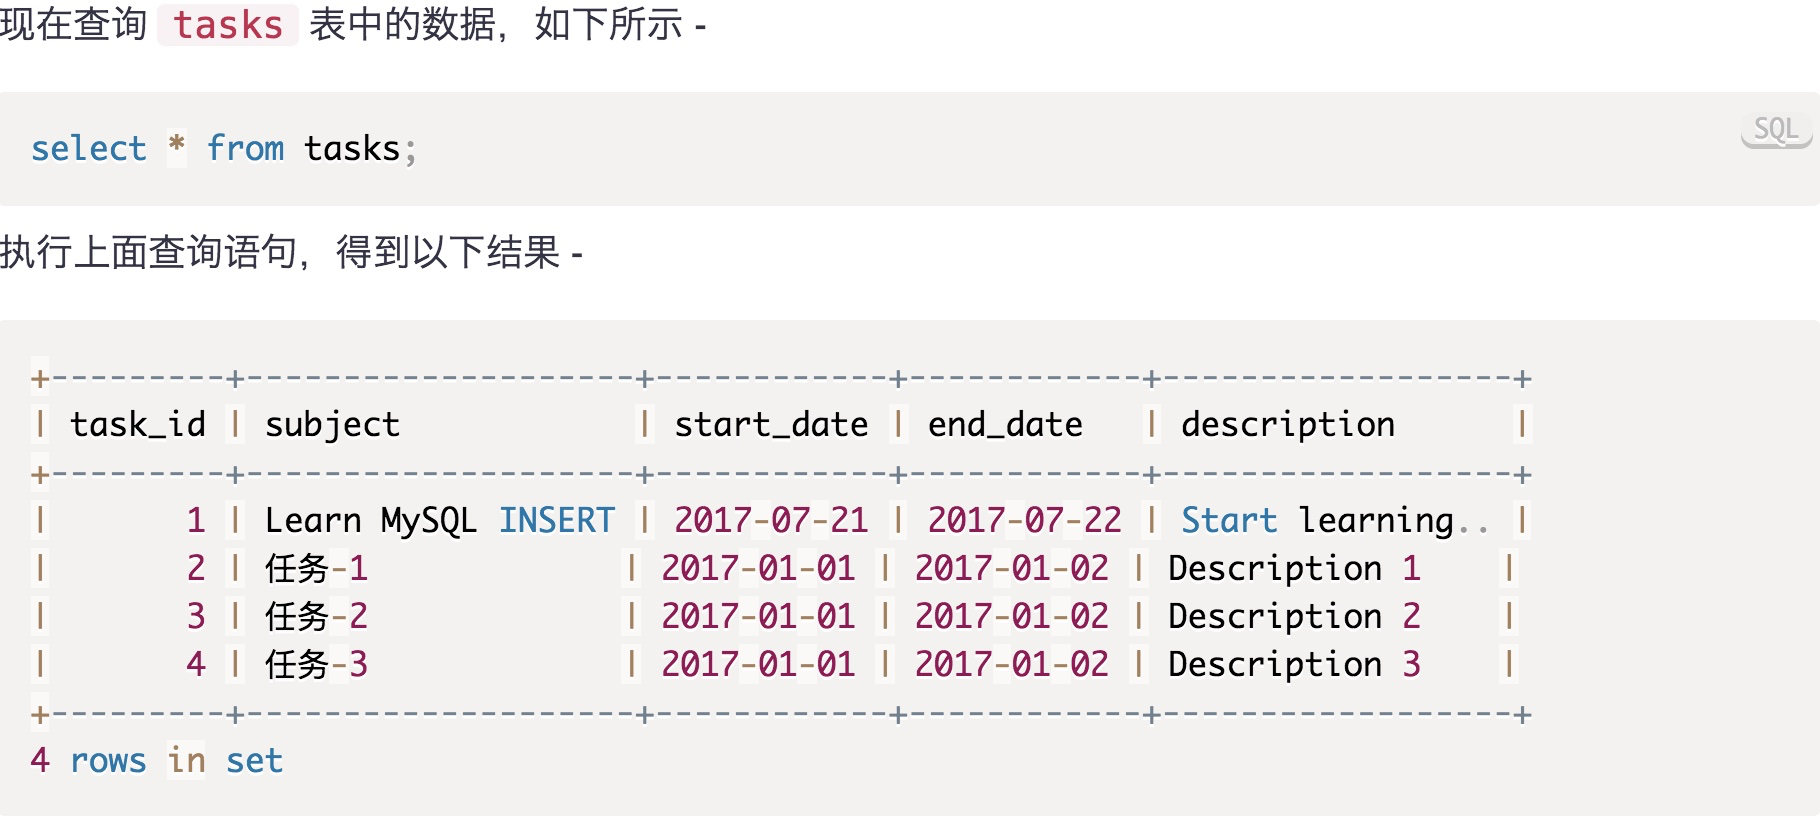
Task: Click the 'from' keyword in the query
Action: (x=246, y=149)
